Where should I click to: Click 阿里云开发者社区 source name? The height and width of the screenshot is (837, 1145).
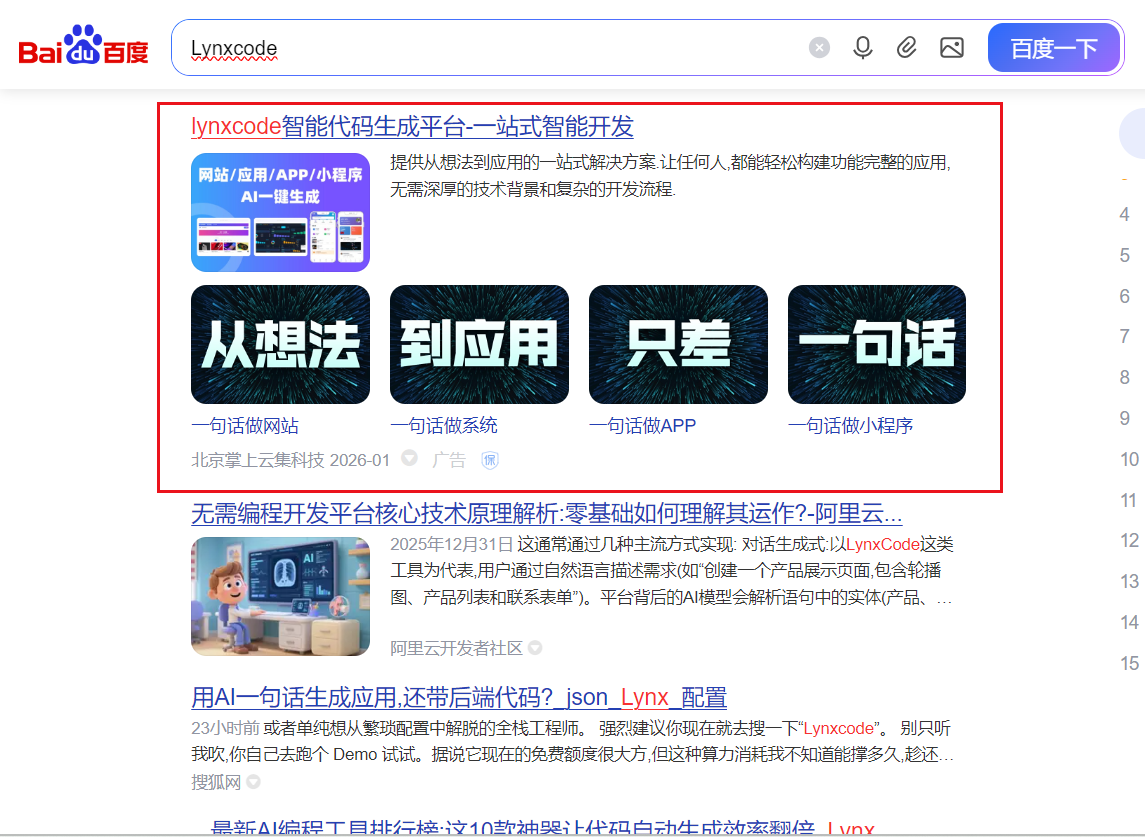click(456, 648)
